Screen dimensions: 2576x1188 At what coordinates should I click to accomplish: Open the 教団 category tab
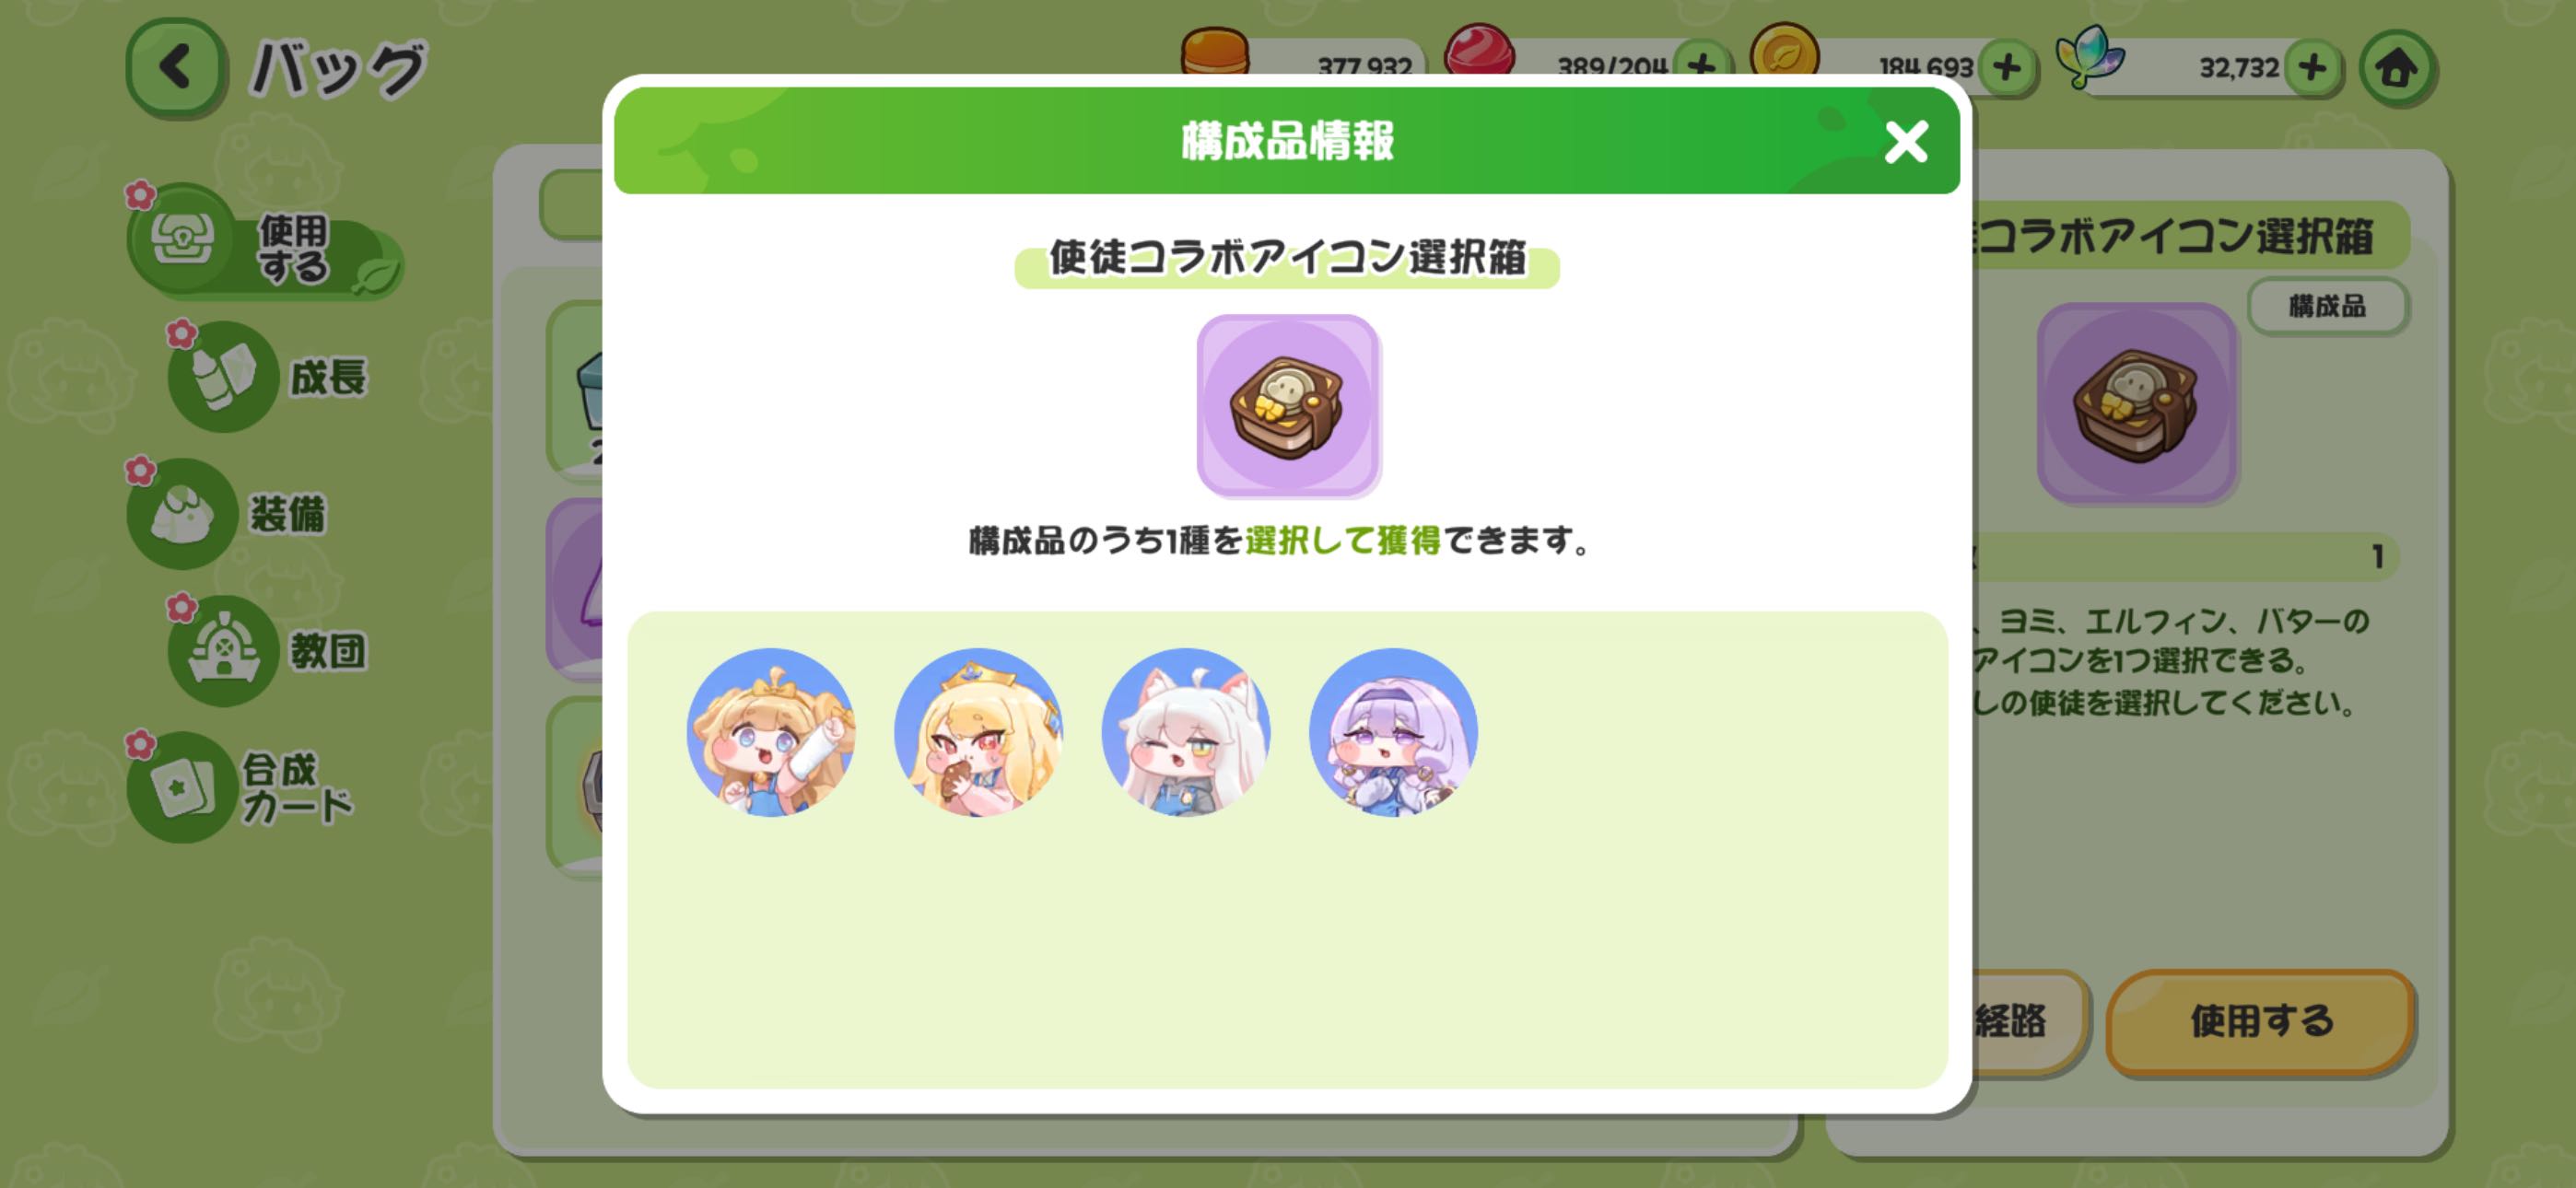pos(270,651)
